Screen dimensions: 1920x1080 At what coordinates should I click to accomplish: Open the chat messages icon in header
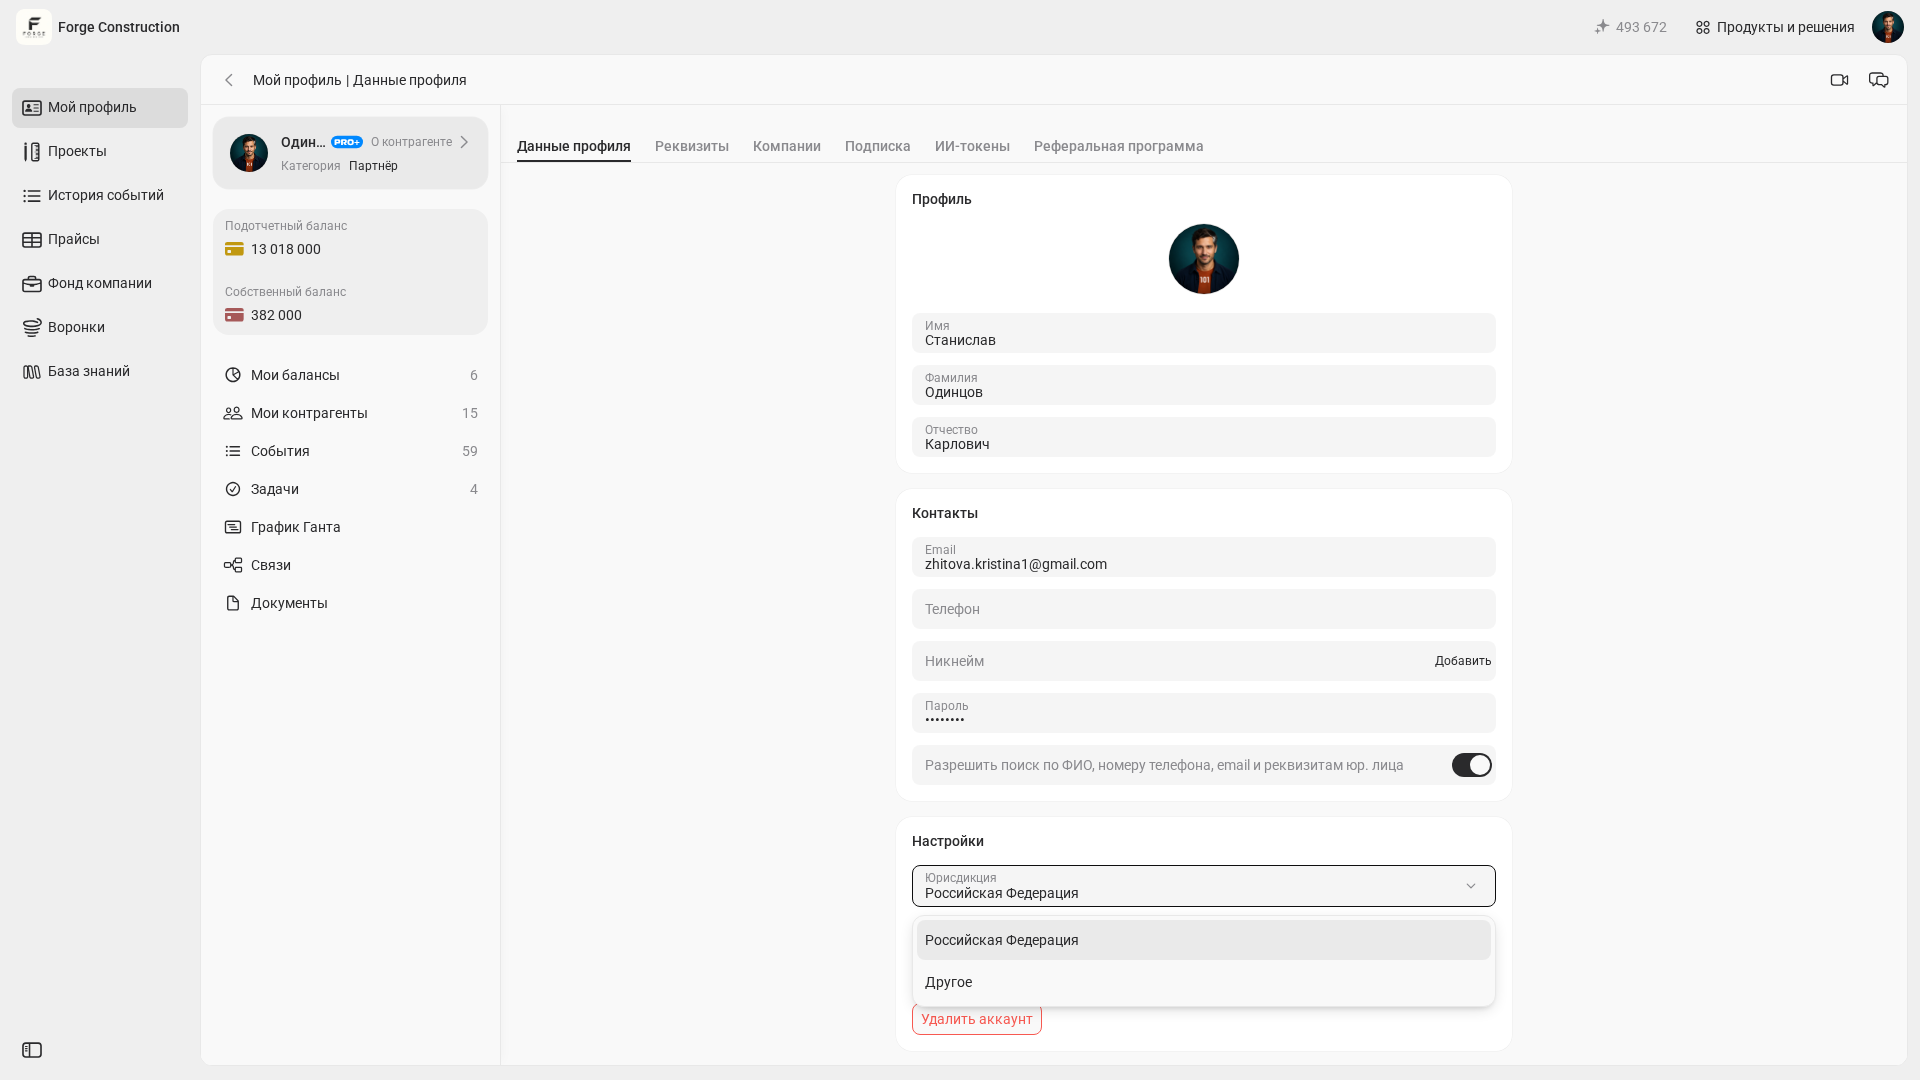tap(1879, 80)
